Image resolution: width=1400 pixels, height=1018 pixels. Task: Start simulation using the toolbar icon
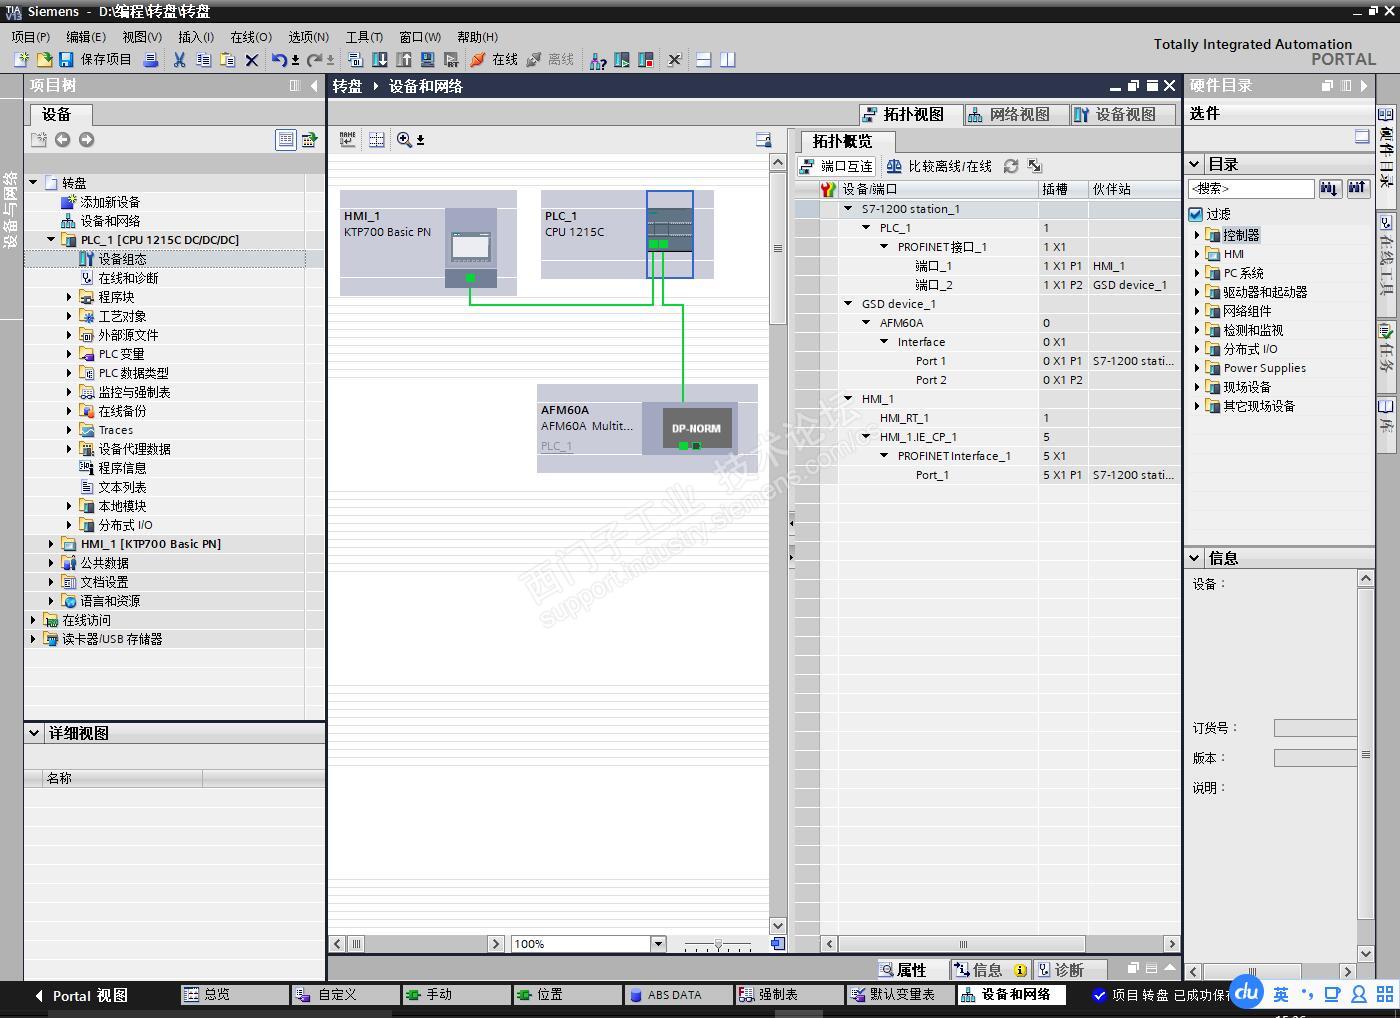(428, 60)
